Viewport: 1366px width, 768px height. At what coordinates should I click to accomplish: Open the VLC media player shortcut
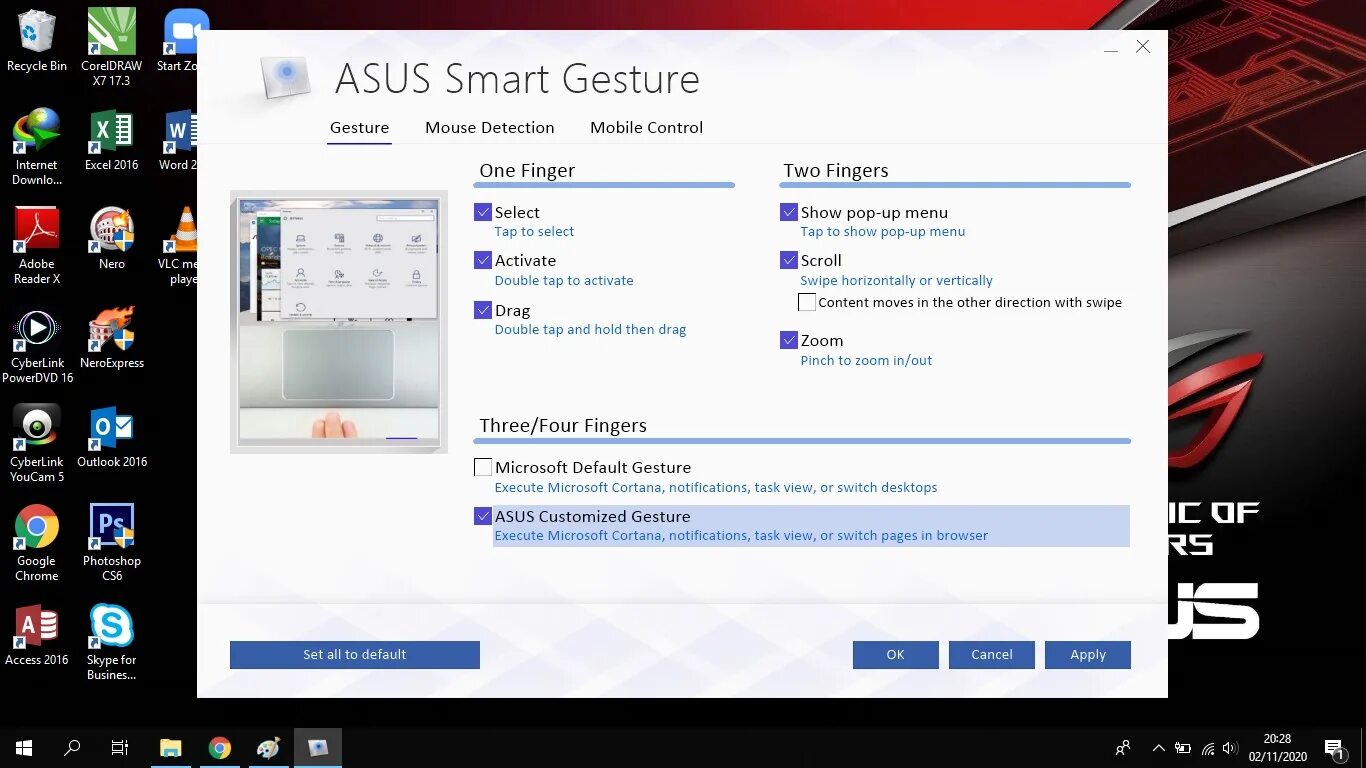pyautogui.click(x=177, y=246)
